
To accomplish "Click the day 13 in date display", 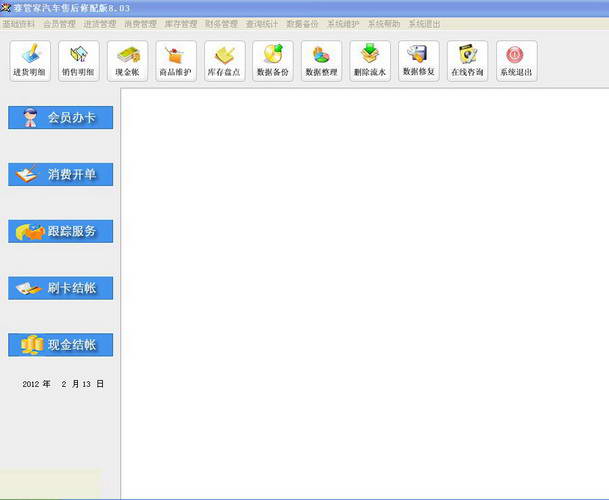I will click(86, 384).
